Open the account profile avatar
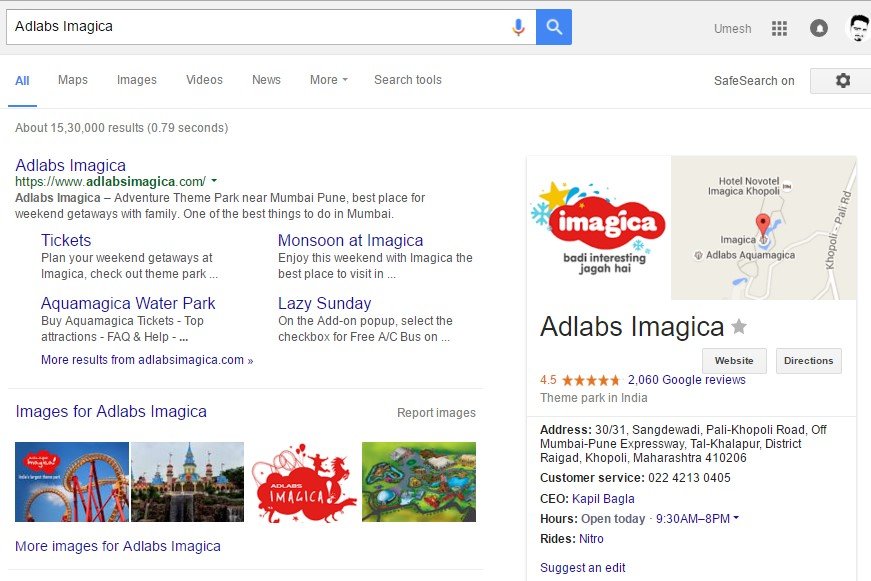The width and height of the screenshot is (871, 581). point(860,28)
